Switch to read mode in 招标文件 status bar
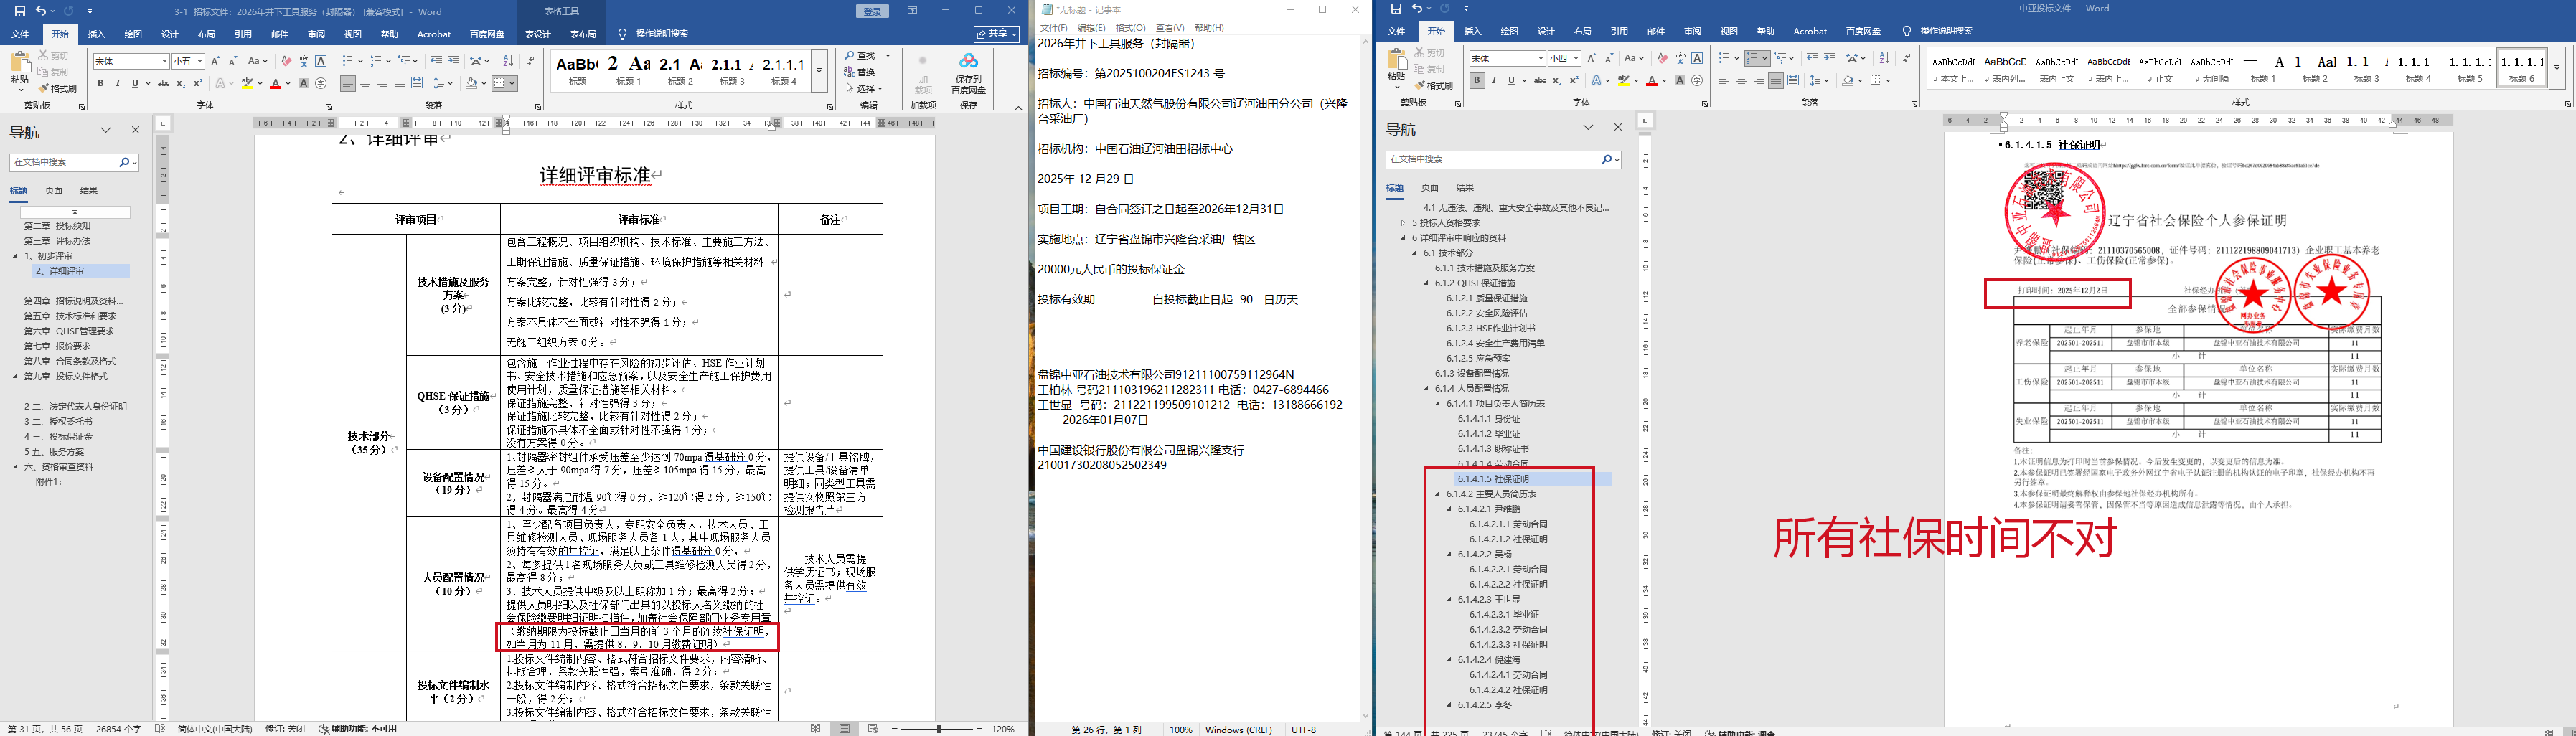This screenshot has height=736, width=2576. pos(816,729)
